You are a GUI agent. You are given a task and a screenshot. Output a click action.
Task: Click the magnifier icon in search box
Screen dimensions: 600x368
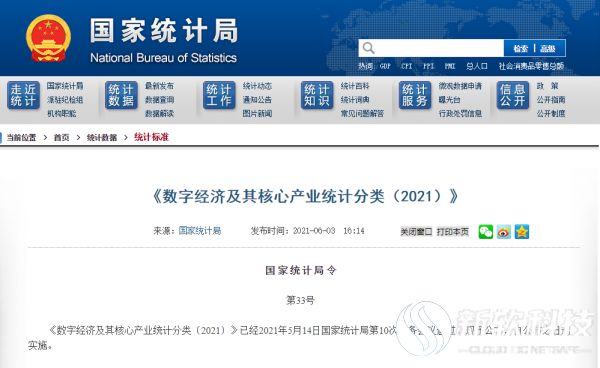tap(368, 48)
